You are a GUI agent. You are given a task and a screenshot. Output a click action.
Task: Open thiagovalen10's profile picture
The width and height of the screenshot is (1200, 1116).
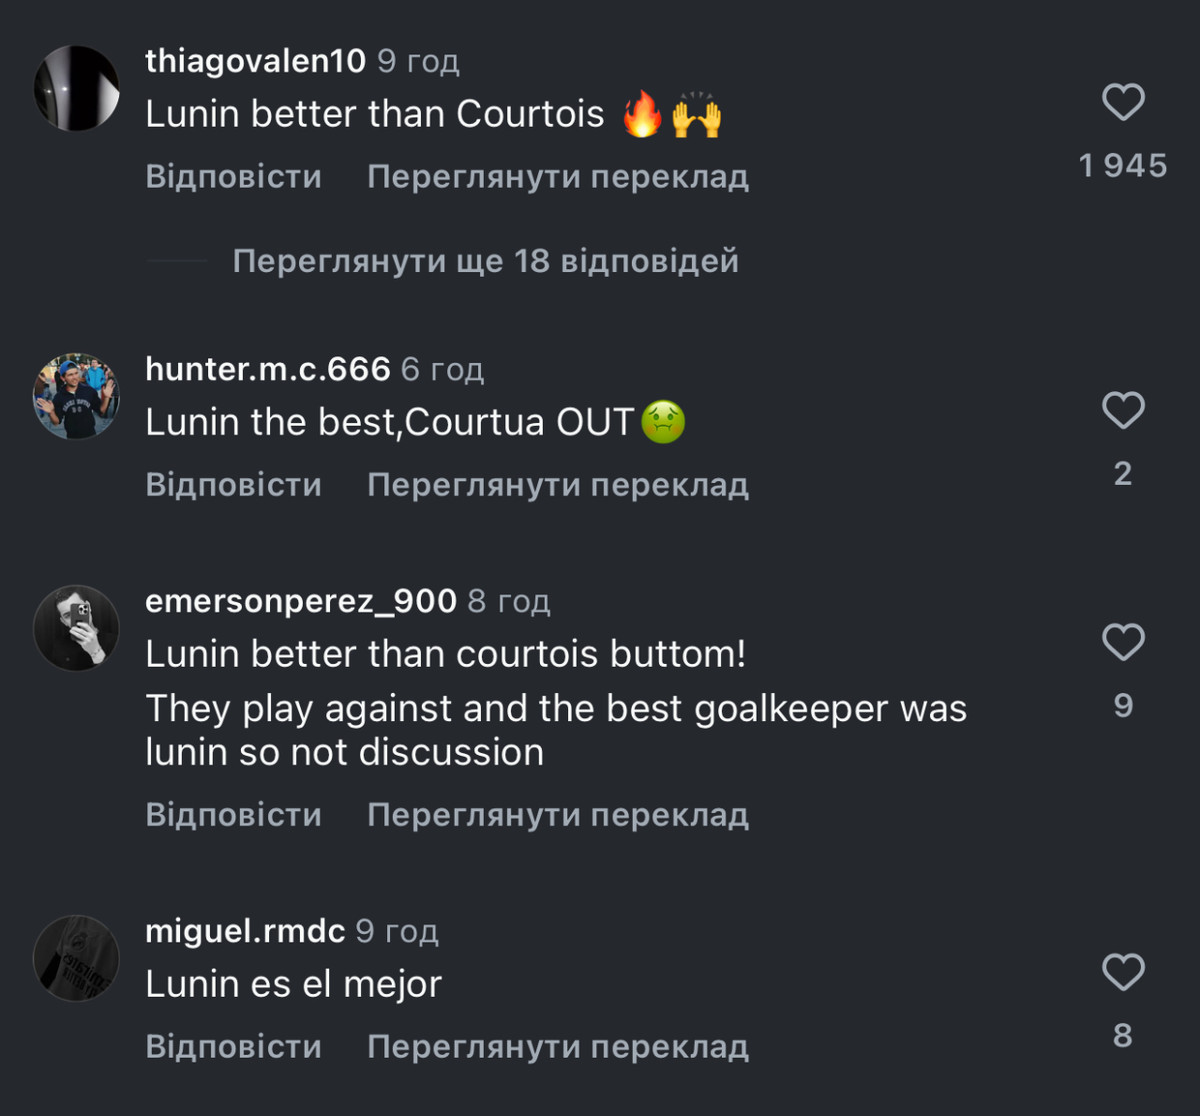pos(77,88)
